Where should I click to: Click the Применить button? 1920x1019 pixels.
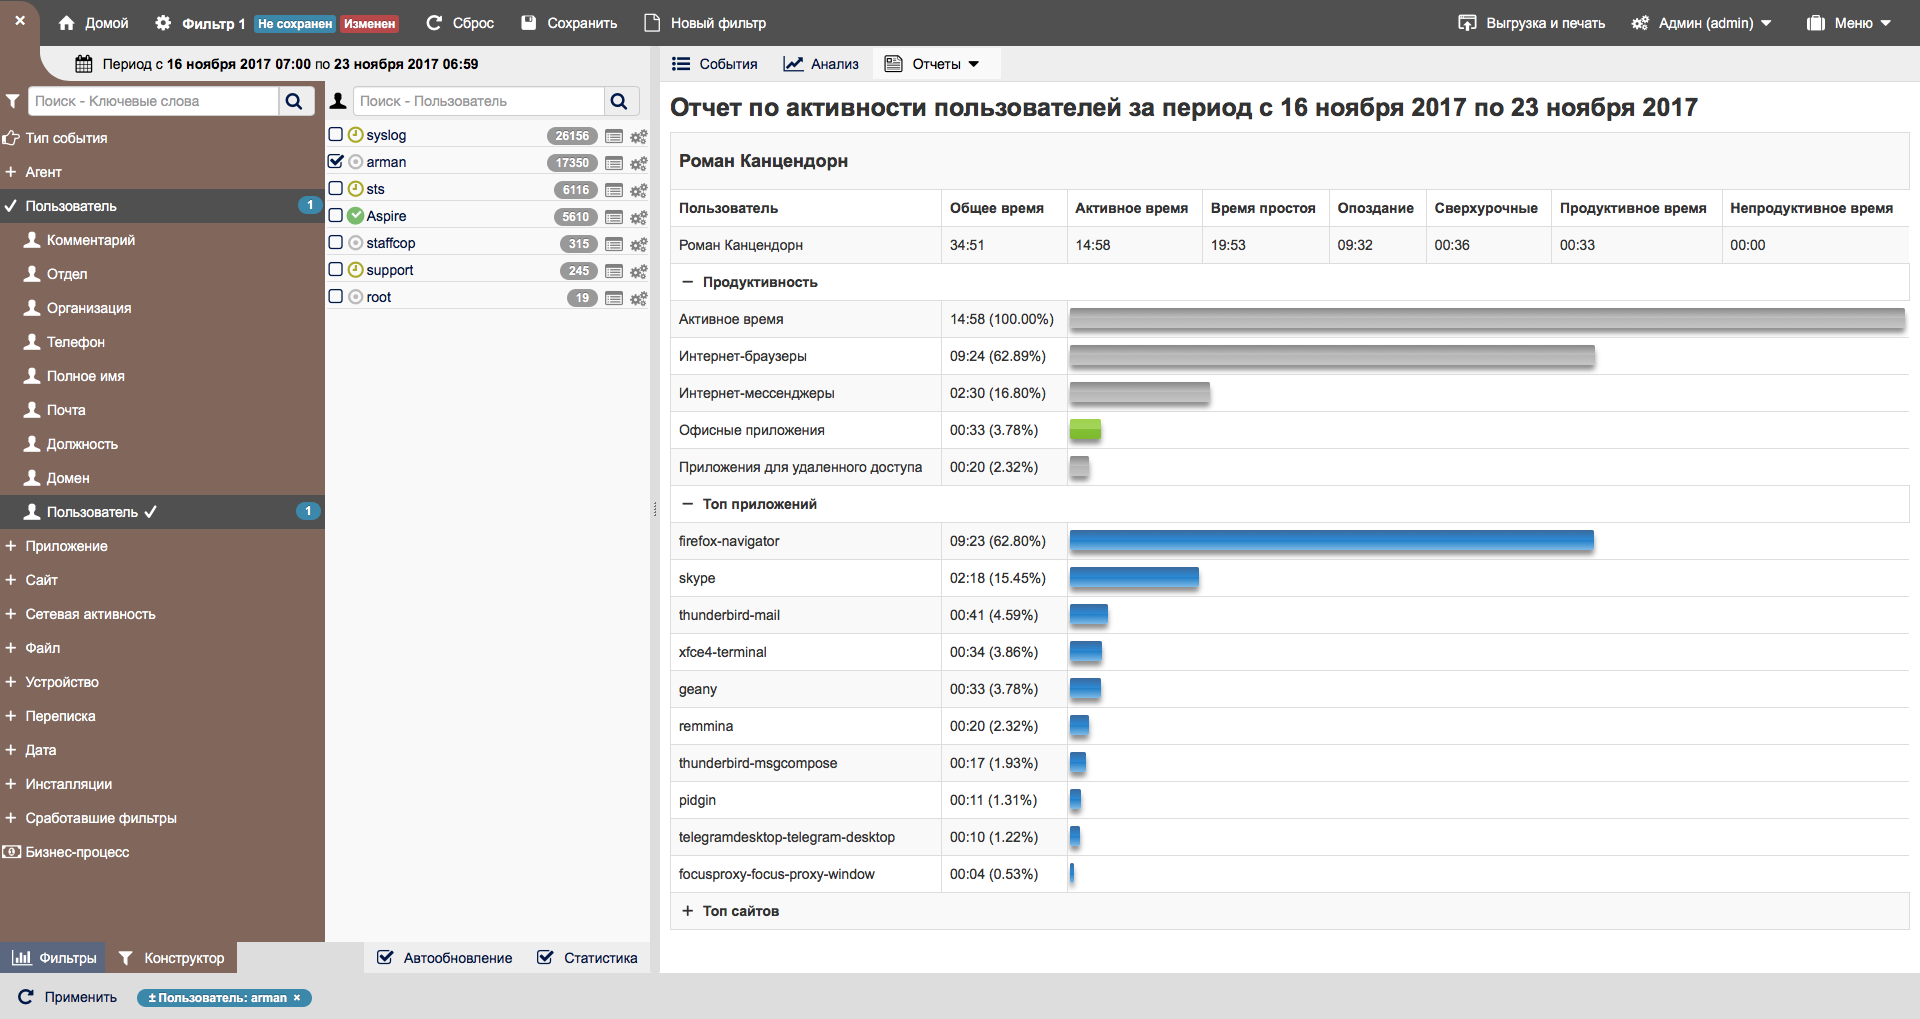click(68, 997)
